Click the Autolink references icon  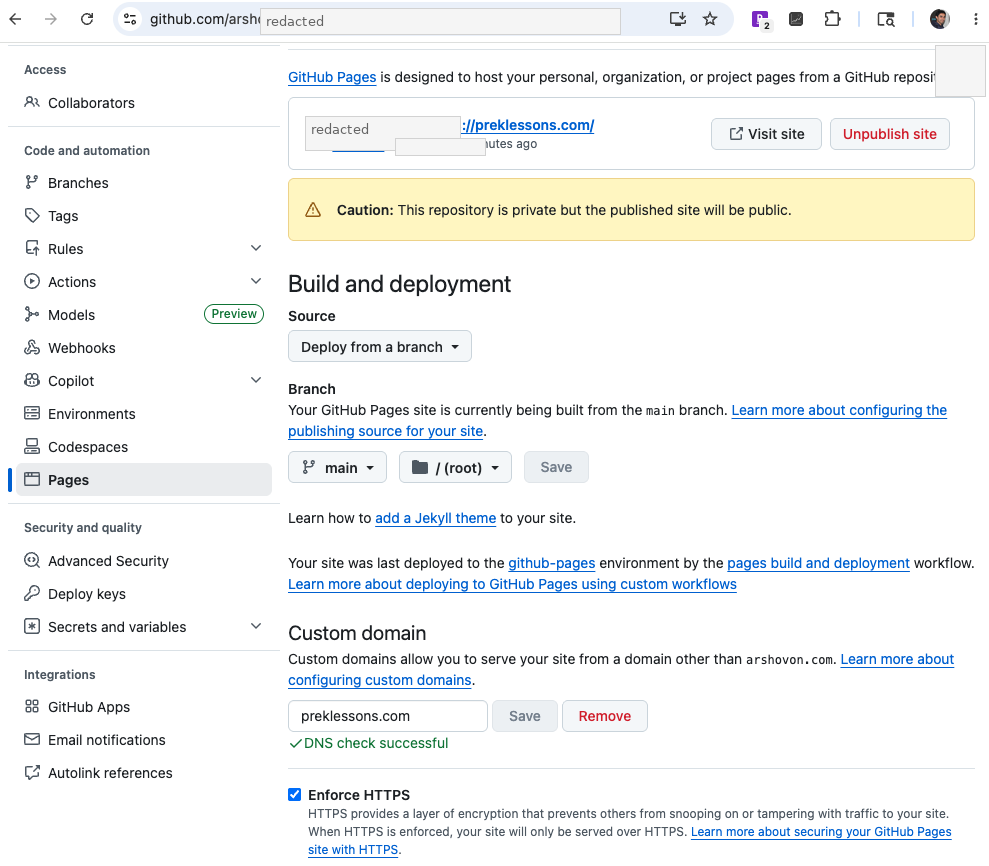(32, 773)
